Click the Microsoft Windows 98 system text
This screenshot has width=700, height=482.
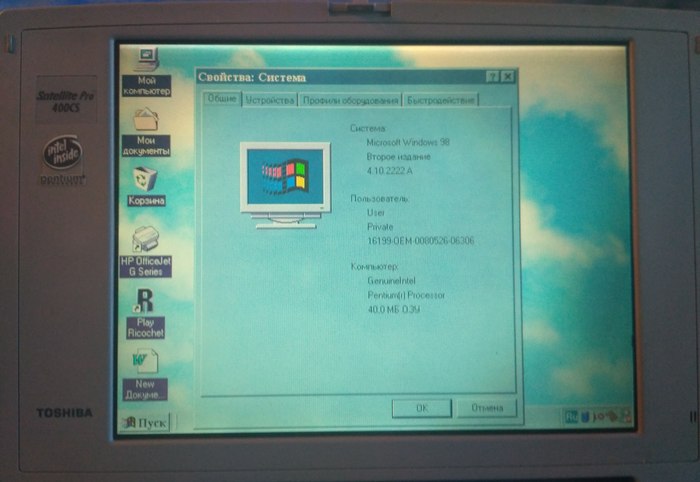(409, 143)
